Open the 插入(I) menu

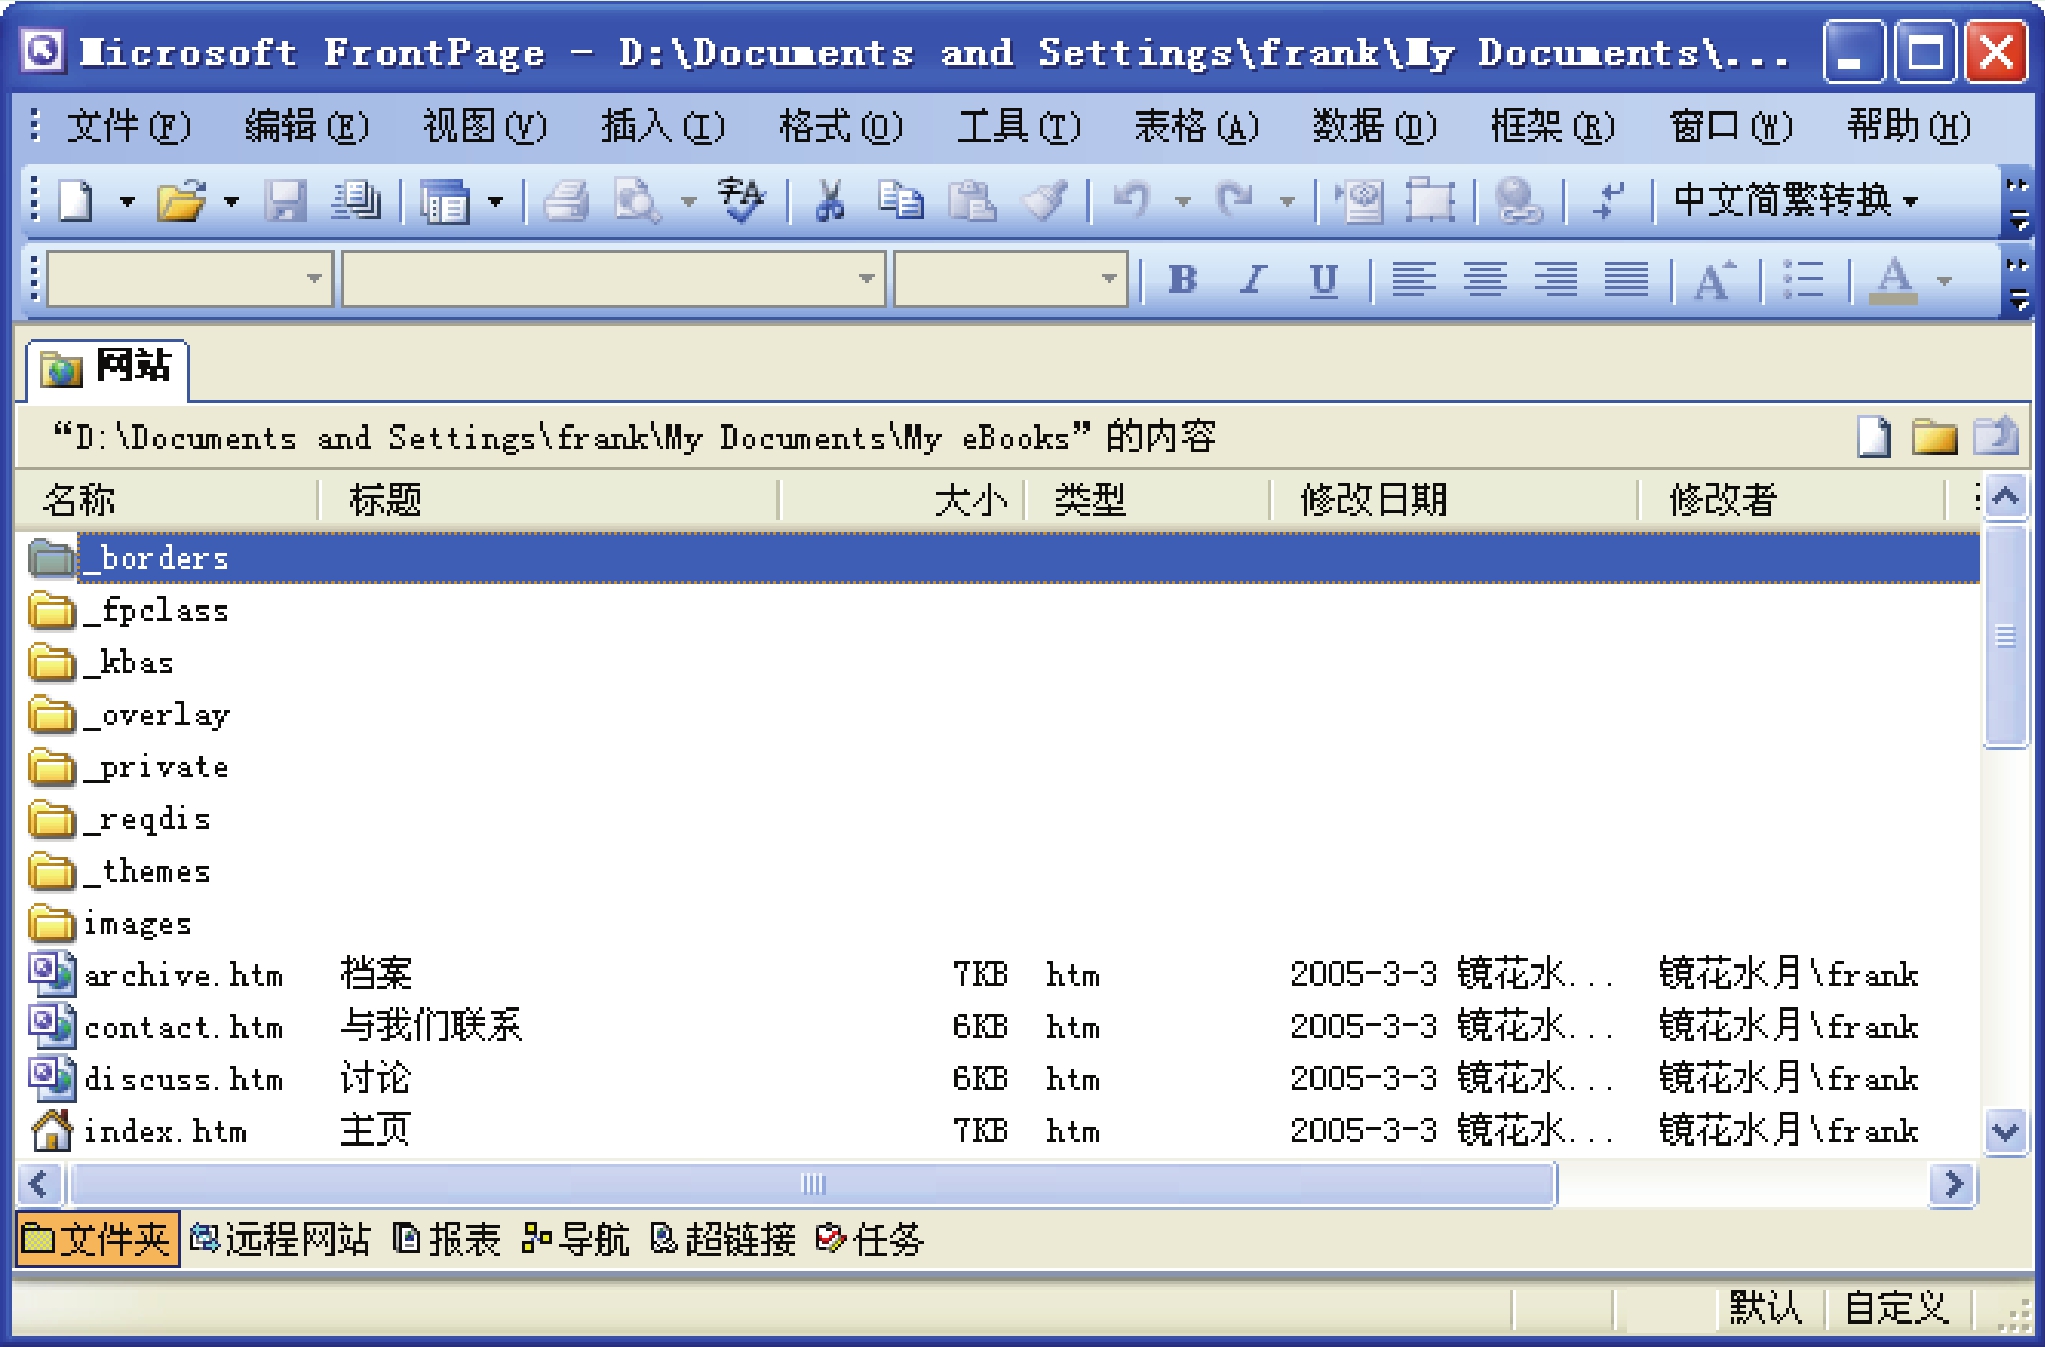663,126
